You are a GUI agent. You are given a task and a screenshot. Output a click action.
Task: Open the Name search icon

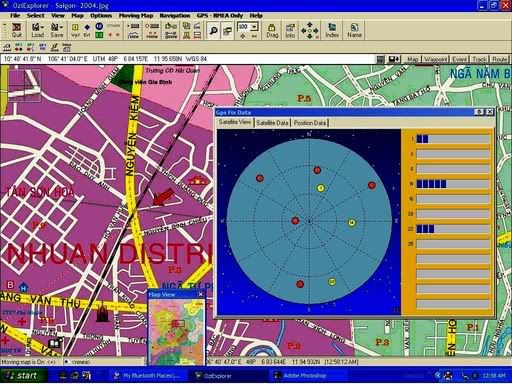pyautogui.click(x=354, y=30)
